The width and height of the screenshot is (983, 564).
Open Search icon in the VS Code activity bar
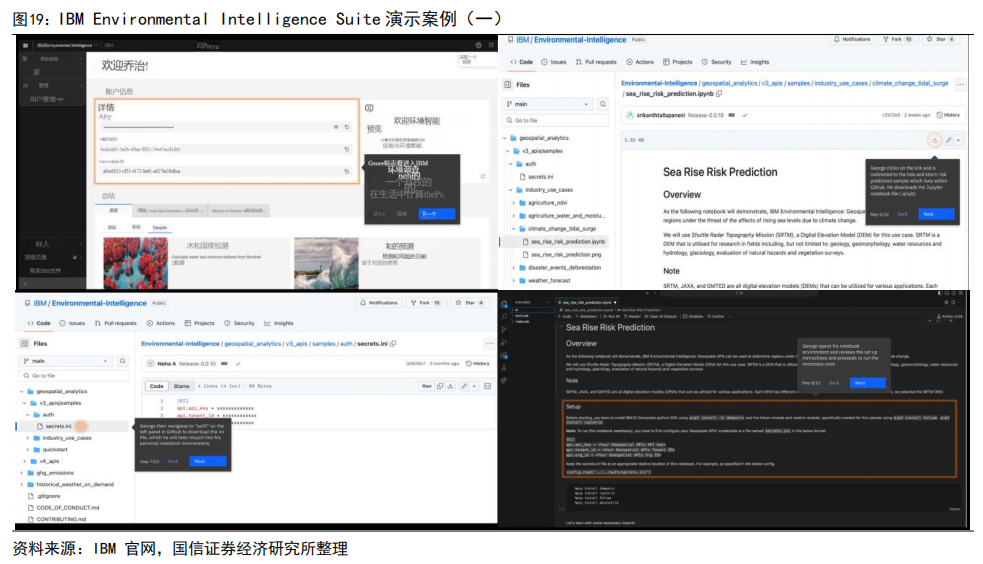pos(504,317)
